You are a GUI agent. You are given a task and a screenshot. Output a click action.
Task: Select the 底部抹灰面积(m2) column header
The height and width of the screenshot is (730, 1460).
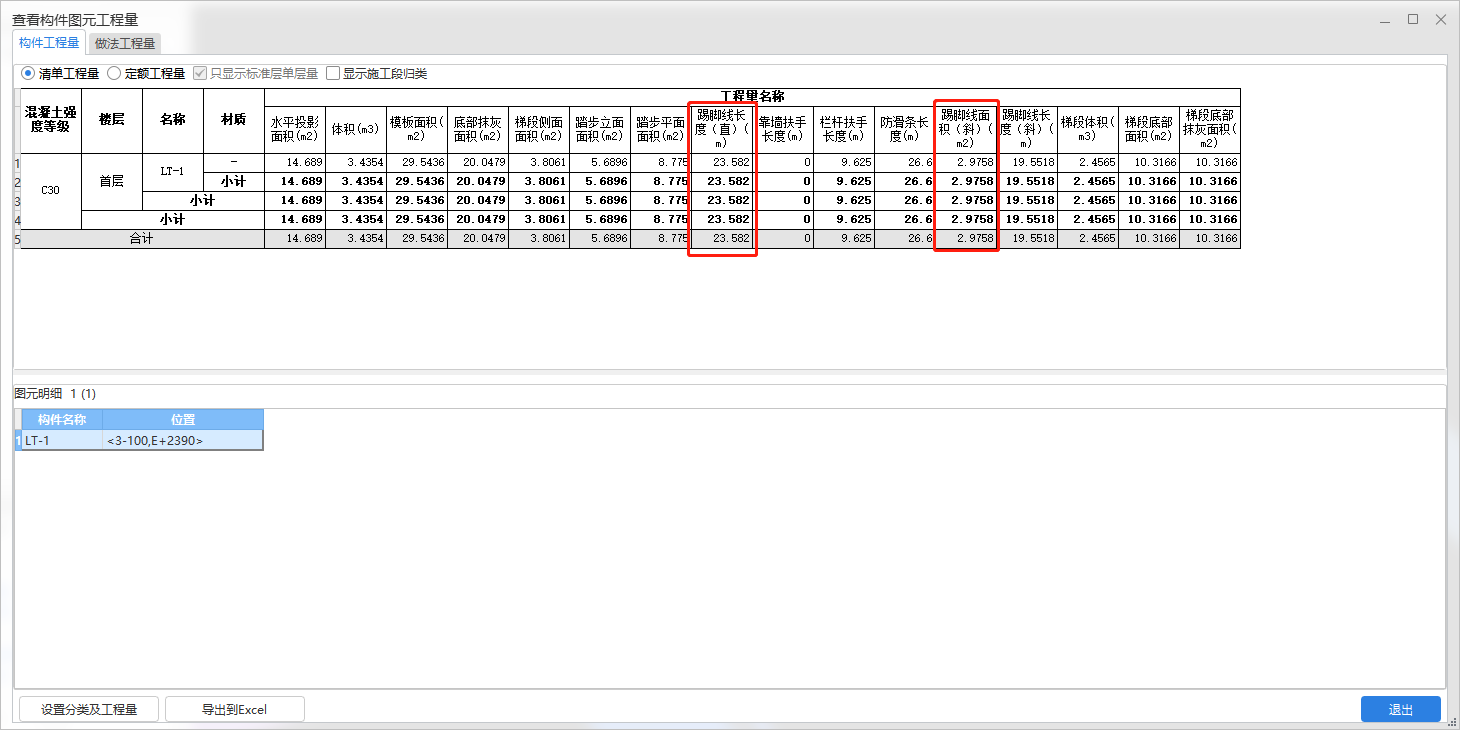pyautogui.click(x=478, y=129)
